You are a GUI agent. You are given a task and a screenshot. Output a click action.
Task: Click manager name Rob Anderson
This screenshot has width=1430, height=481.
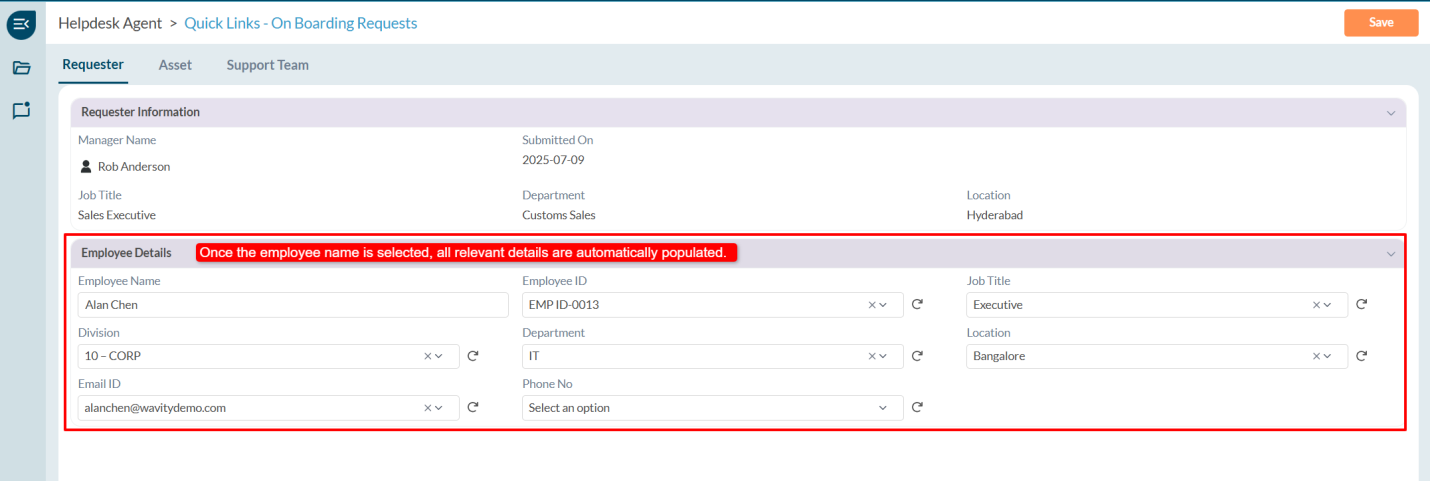click(x=134, y=167)
